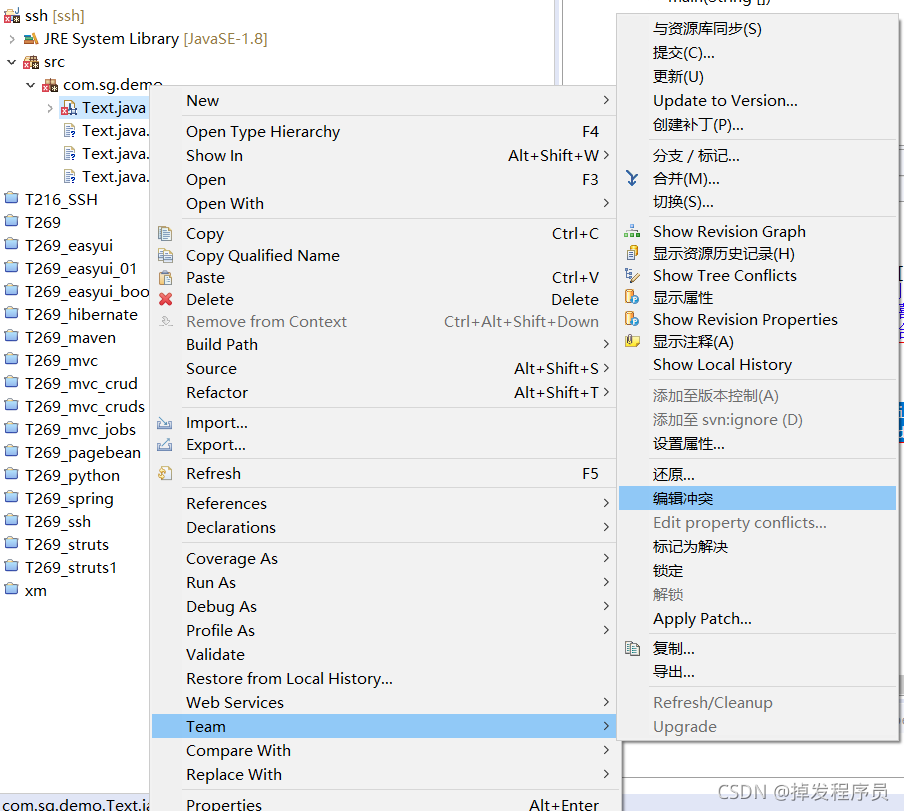Open Replace With submenu
Screen dimensions: 904x811
pos(384,775)
